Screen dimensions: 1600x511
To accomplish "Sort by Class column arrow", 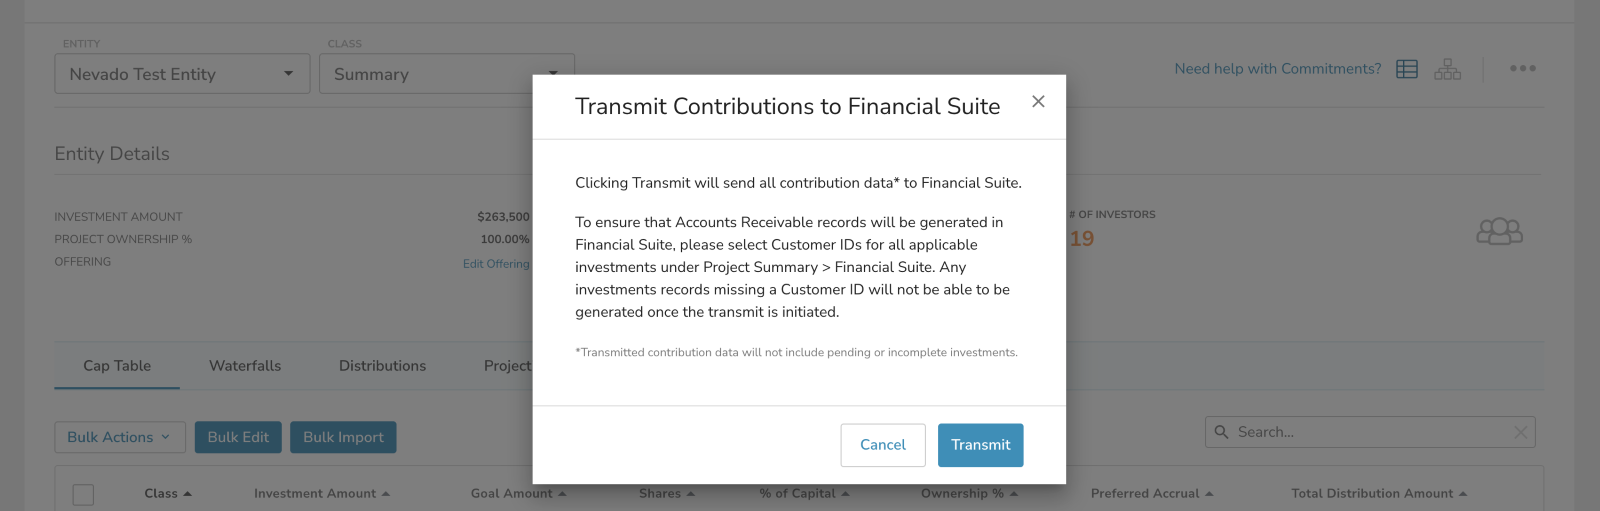I will pyautogui.click(x=188, y=494).
